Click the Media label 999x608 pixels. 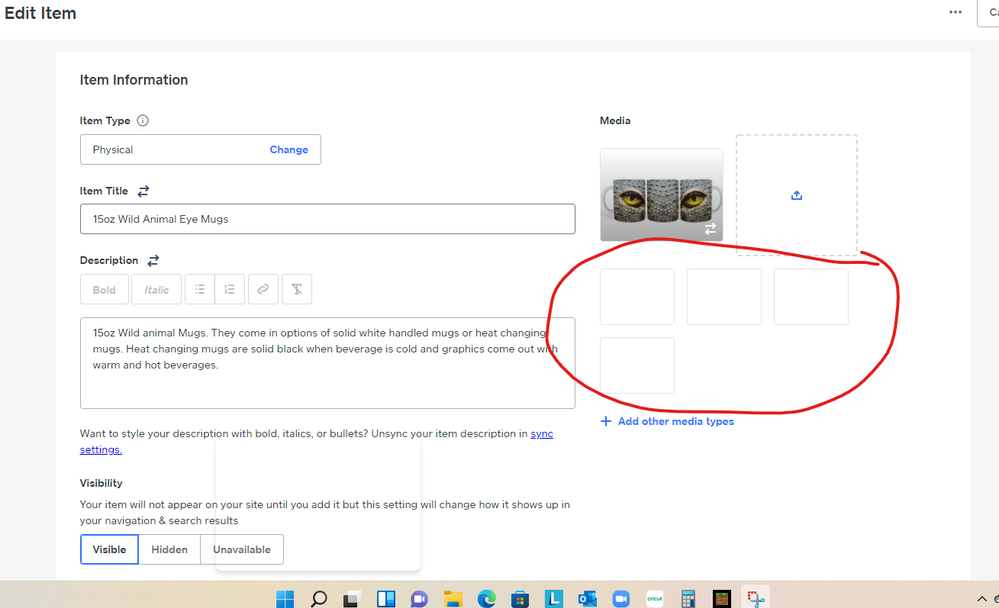click(615, 120)
